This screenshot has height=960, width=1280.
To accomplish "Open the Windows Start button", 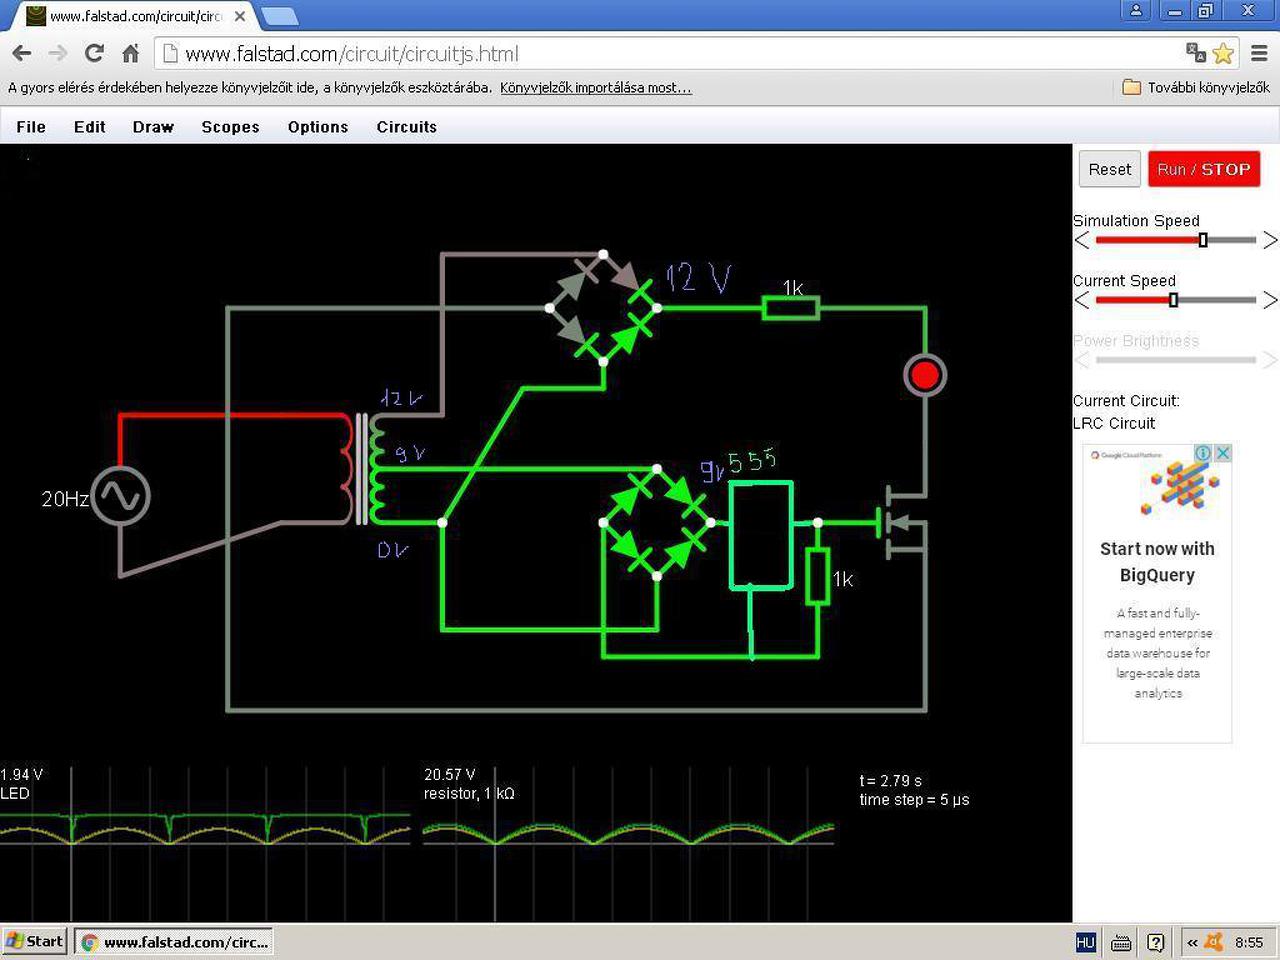I will click(x=34, y=941).
